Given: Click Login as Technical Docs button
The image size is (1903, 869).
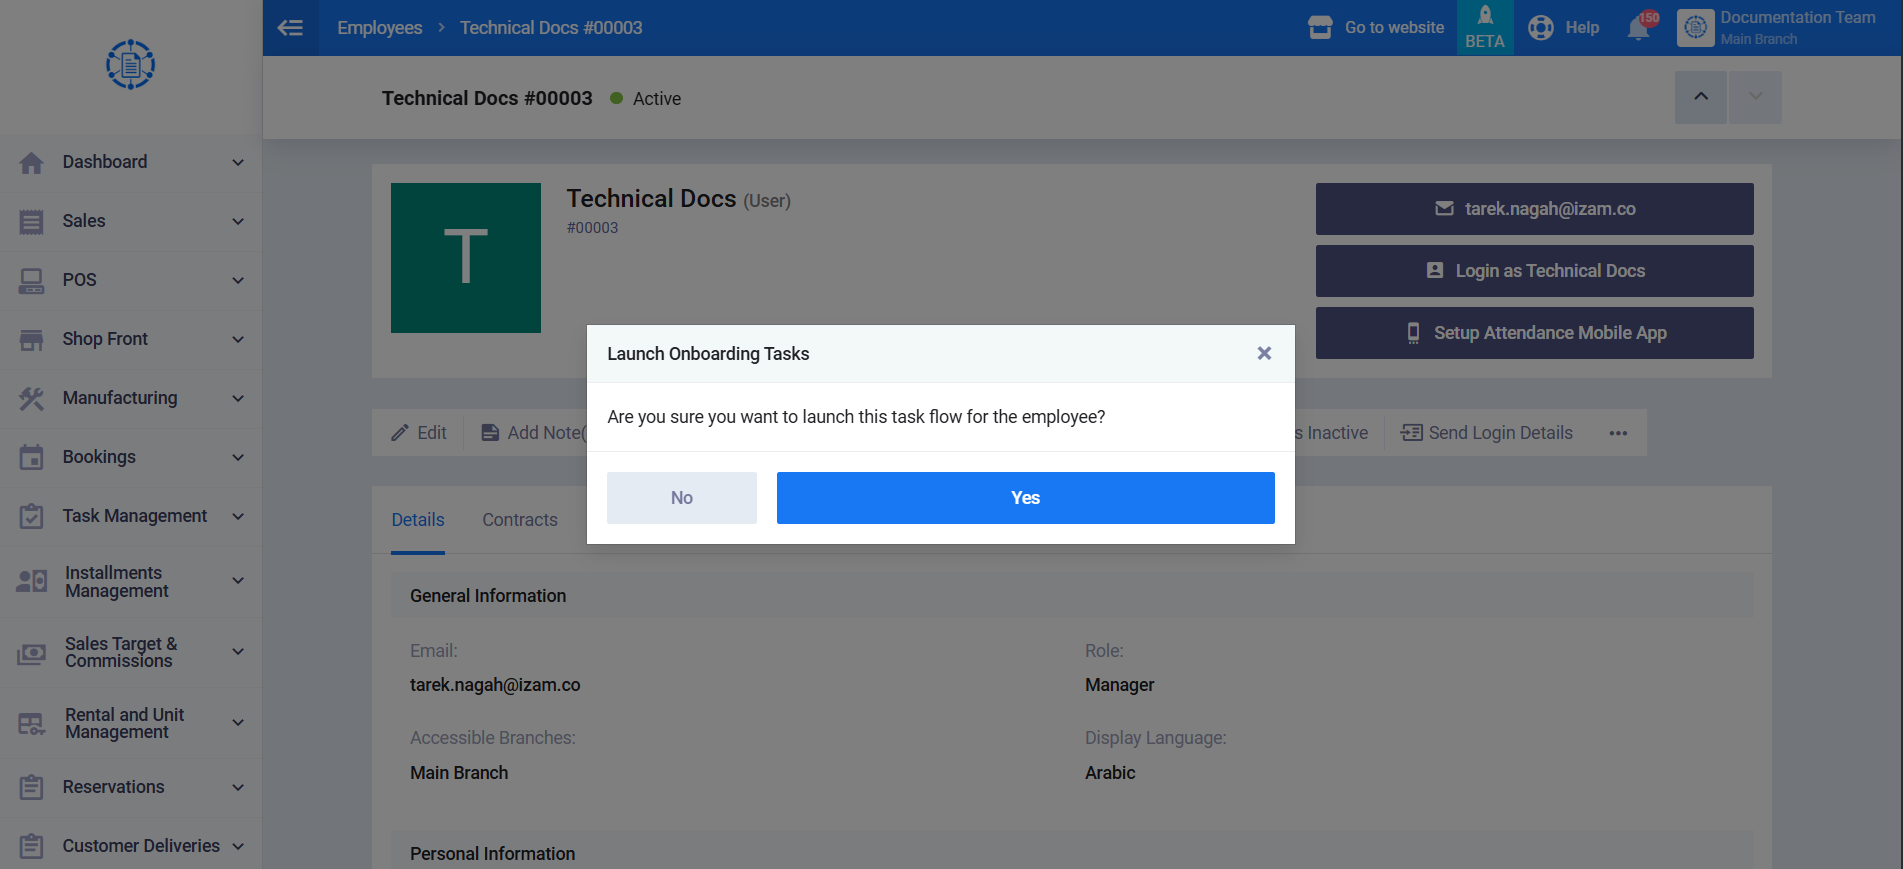Looking at the screenshot, I should 1534,271.
